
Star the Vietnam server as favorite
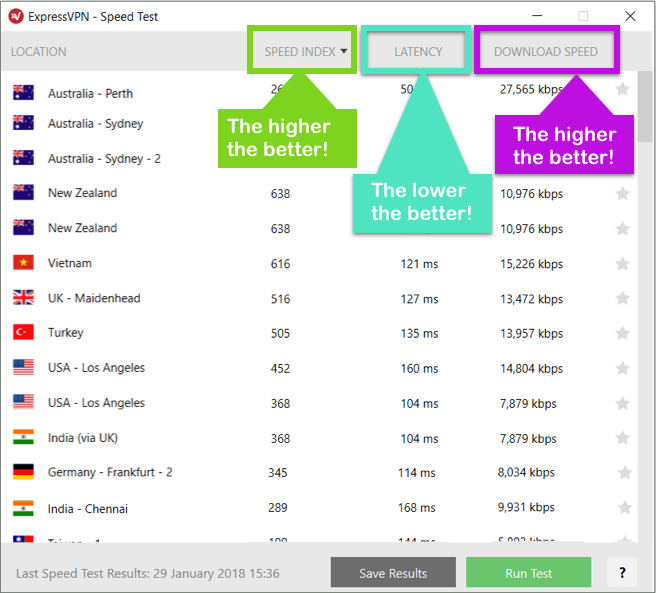coord(623,264)
